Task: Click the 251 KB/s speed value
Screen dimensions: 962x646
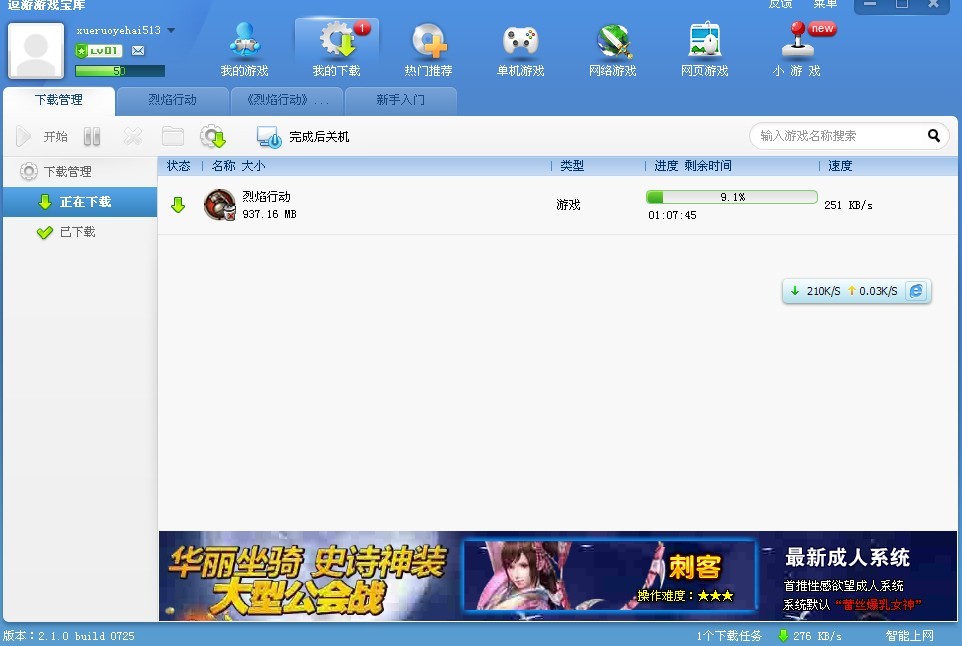Action: [x=848, y=205]
